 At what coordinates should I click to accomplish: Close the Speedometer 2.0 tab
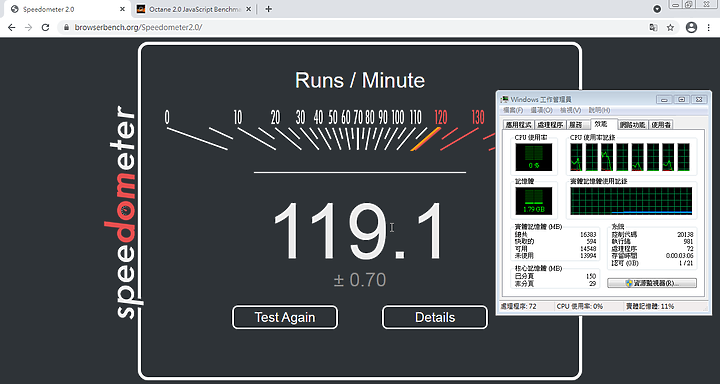123,9
